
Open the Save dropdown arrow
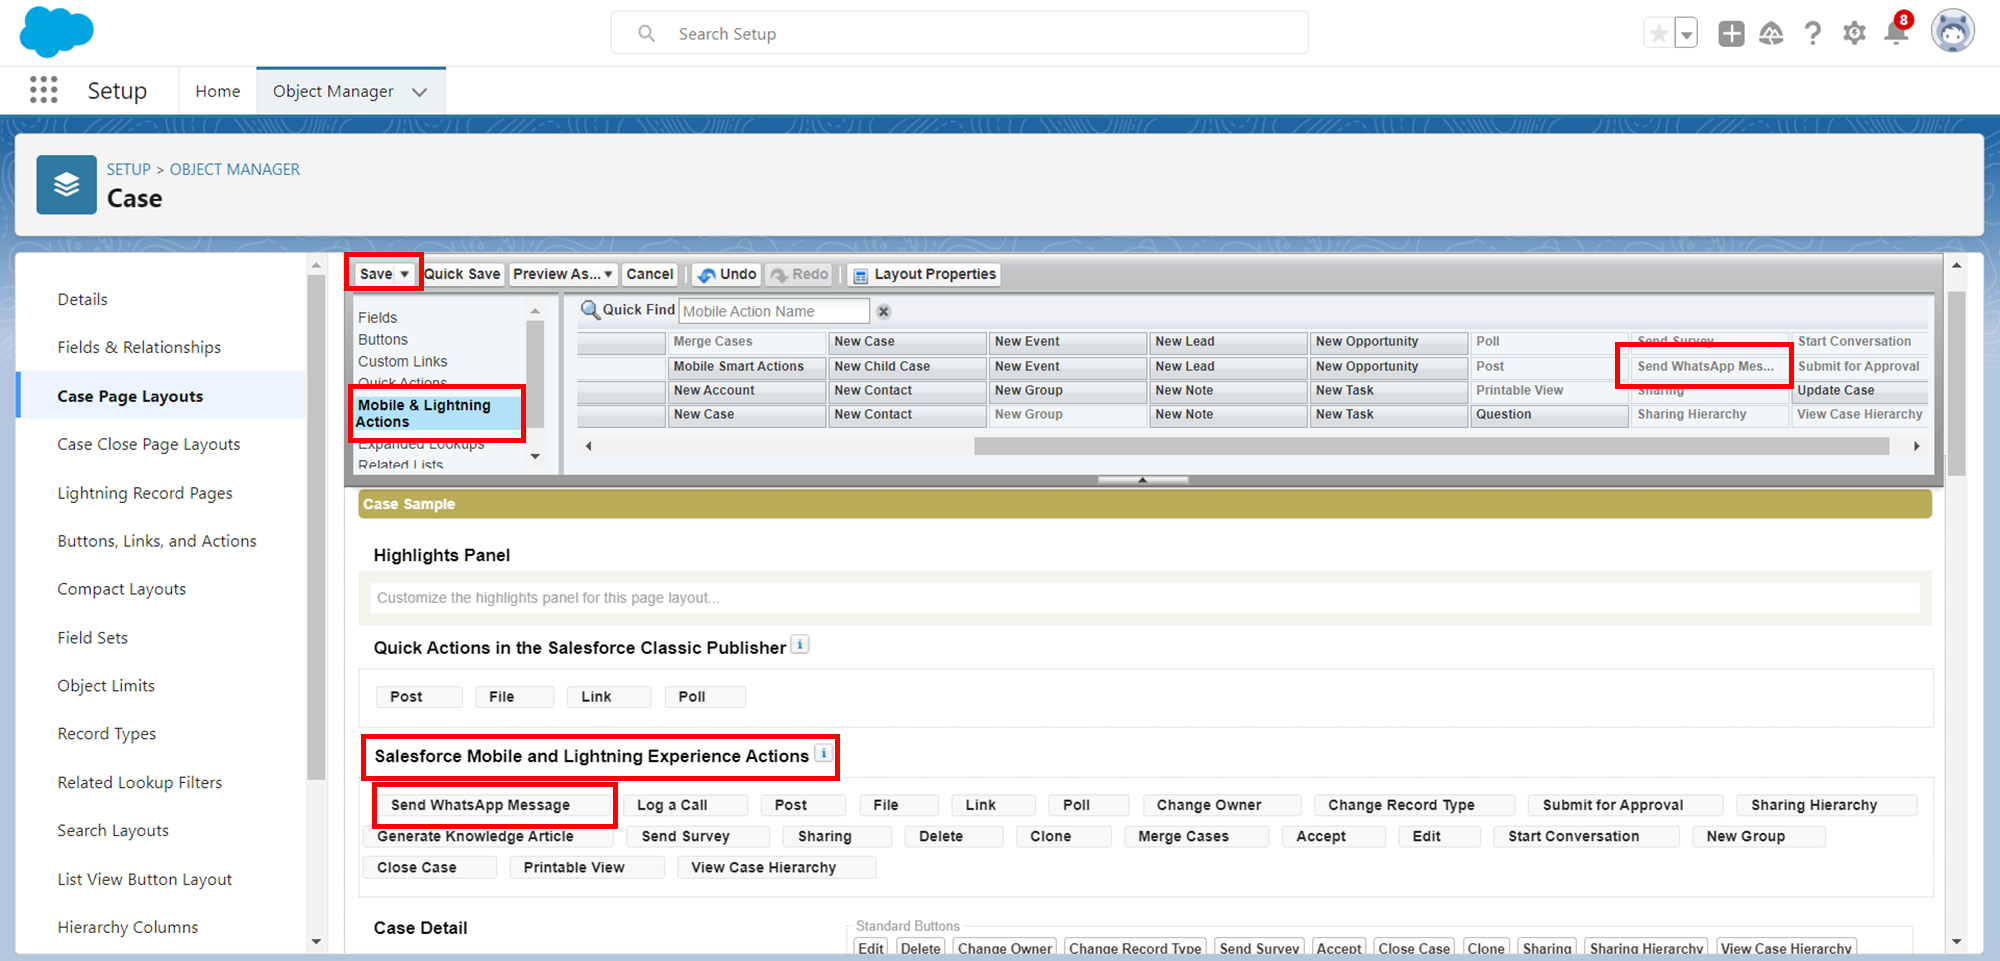click(x=405, y=274)
